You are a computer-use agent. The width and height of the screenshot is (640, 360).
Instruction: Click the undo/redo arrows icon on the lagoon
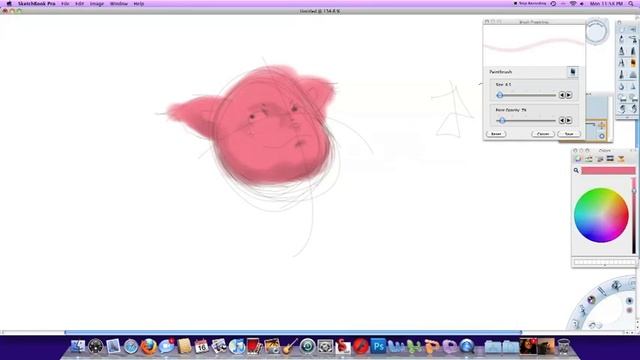click(x=595, y=325)
